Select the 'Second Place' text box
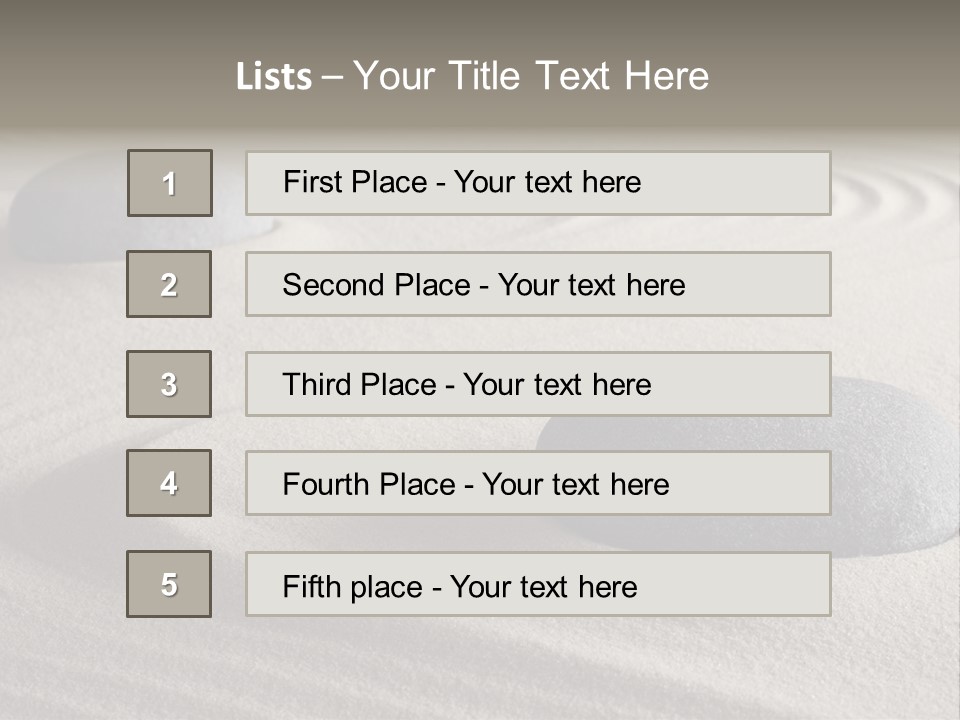The width and height of the screenshot is (960, 720). (x=538, y=284)
